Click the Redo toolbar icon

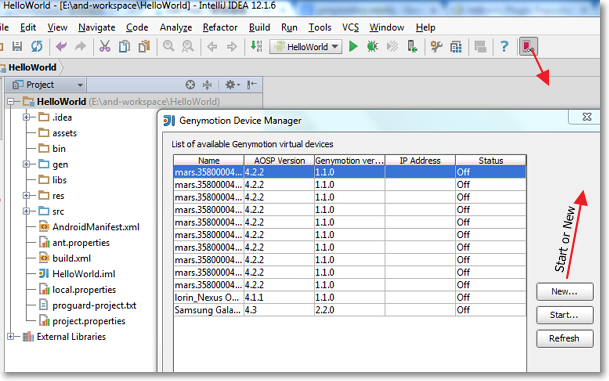(80, 47)
